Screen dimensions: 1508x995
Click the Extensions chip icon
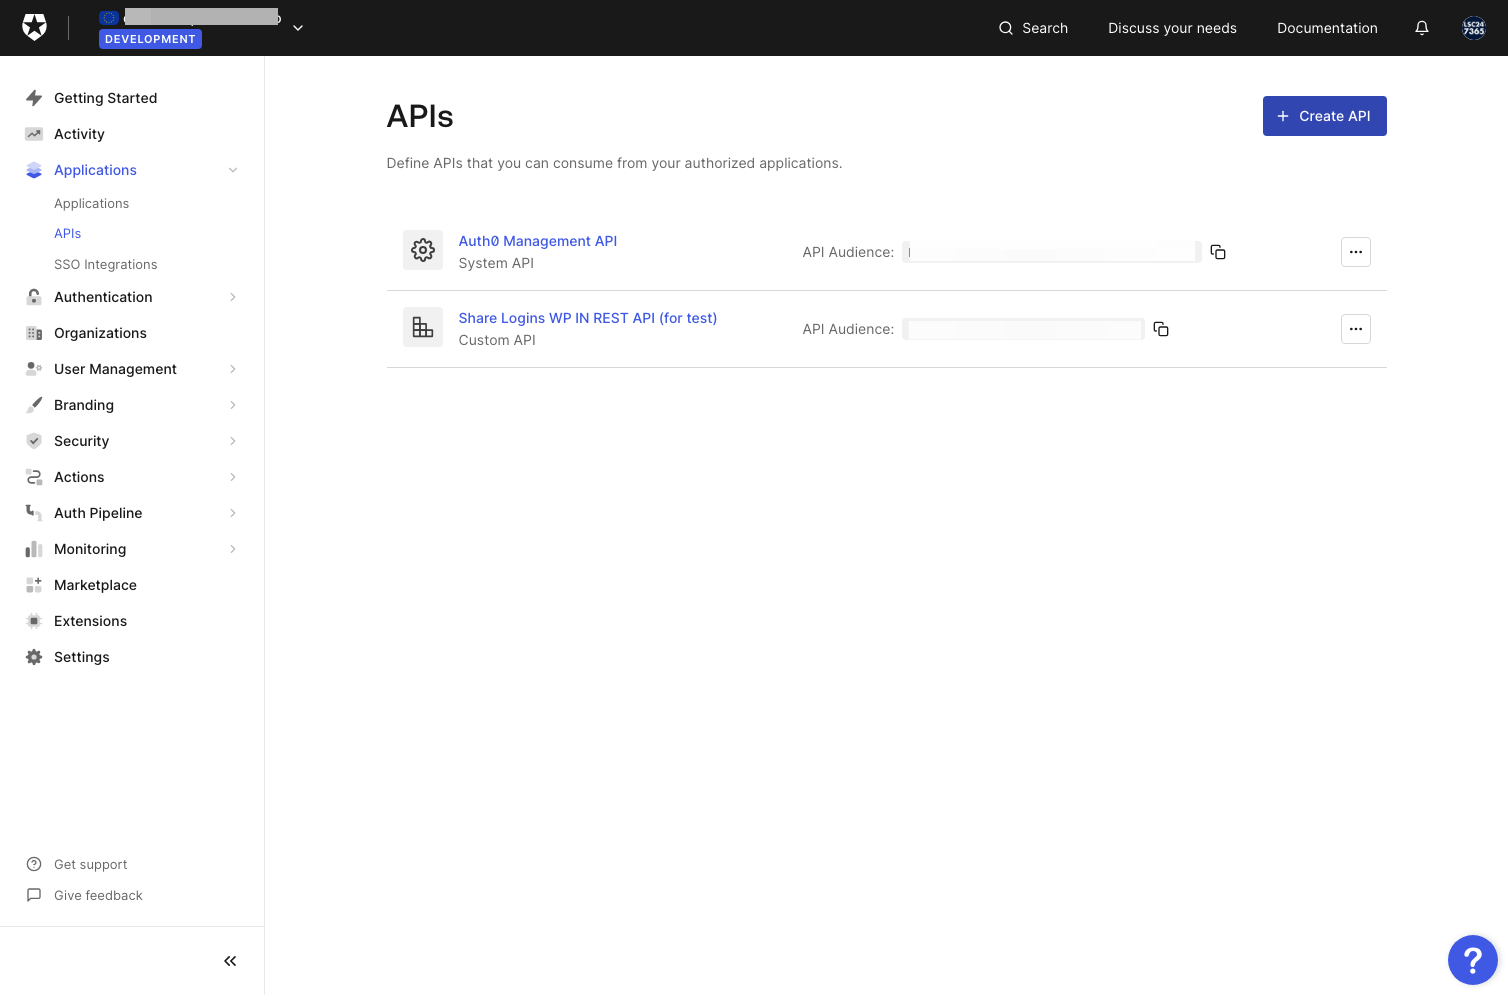click(34, 621)
